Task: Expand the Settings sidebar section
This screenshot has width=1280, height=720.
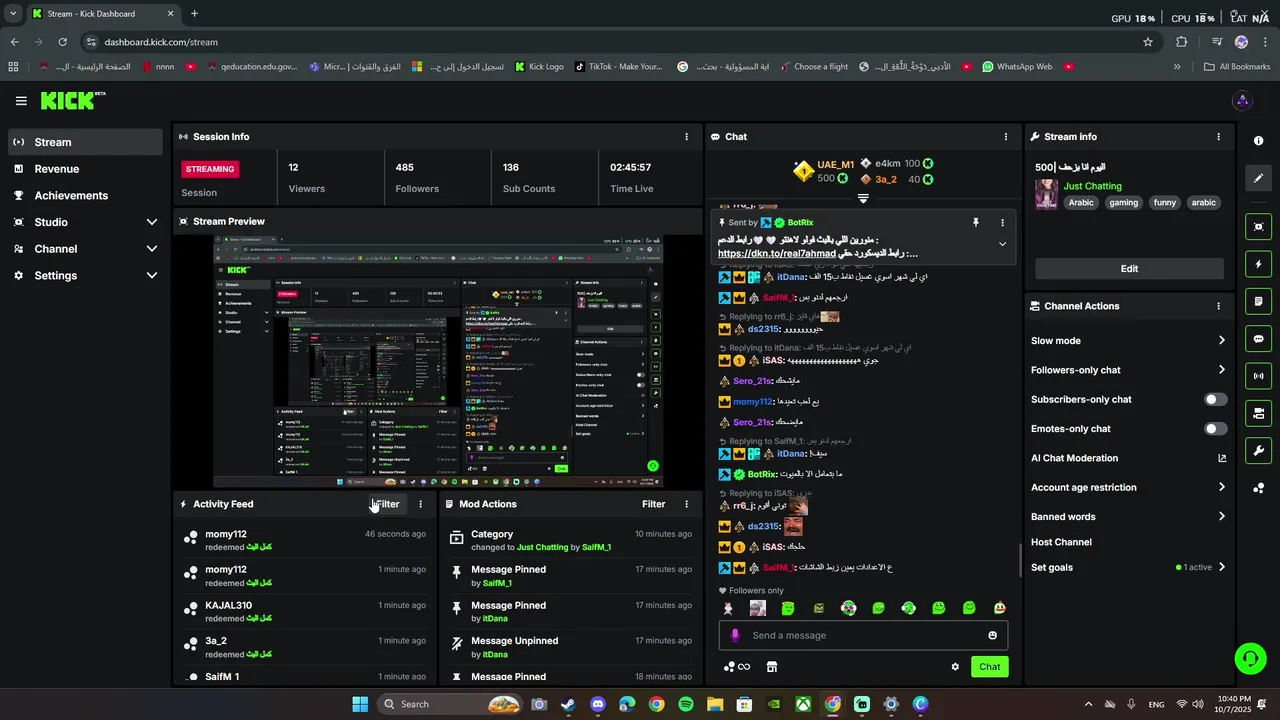Action: tap(152, 276)
